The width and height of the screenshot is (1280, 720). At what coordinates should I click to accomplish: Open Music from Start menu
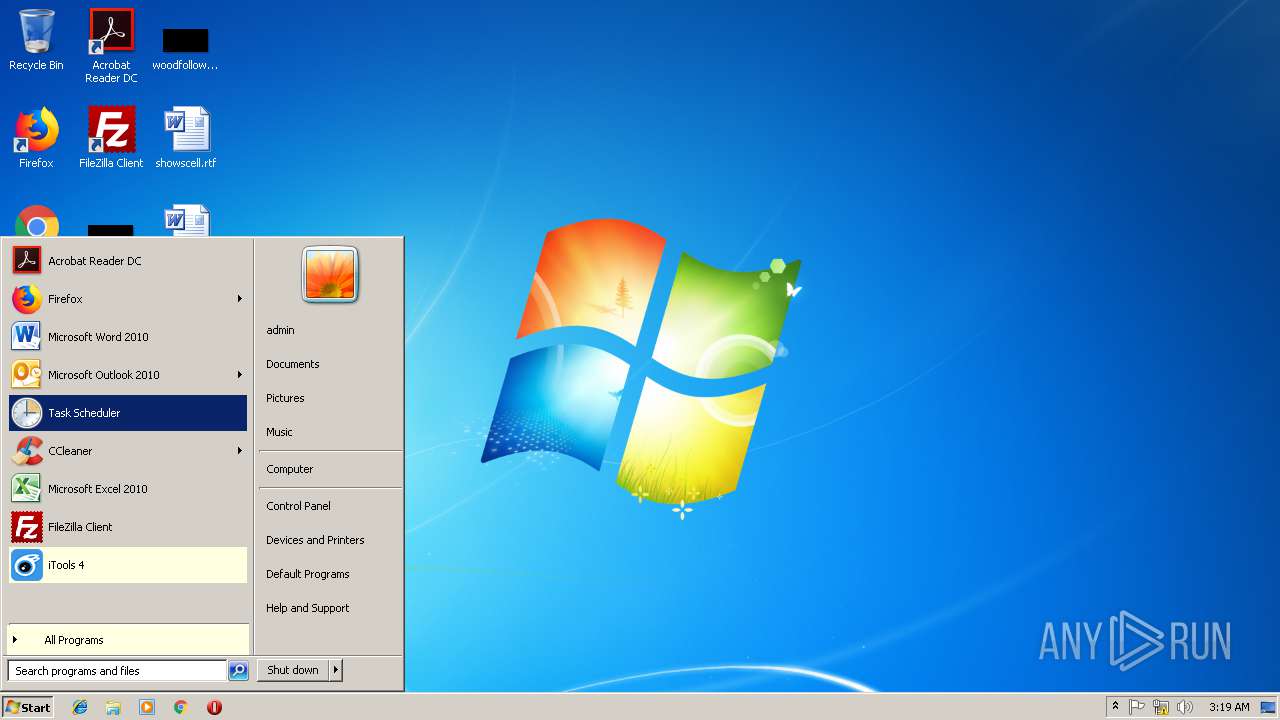[x=279, y=432]
